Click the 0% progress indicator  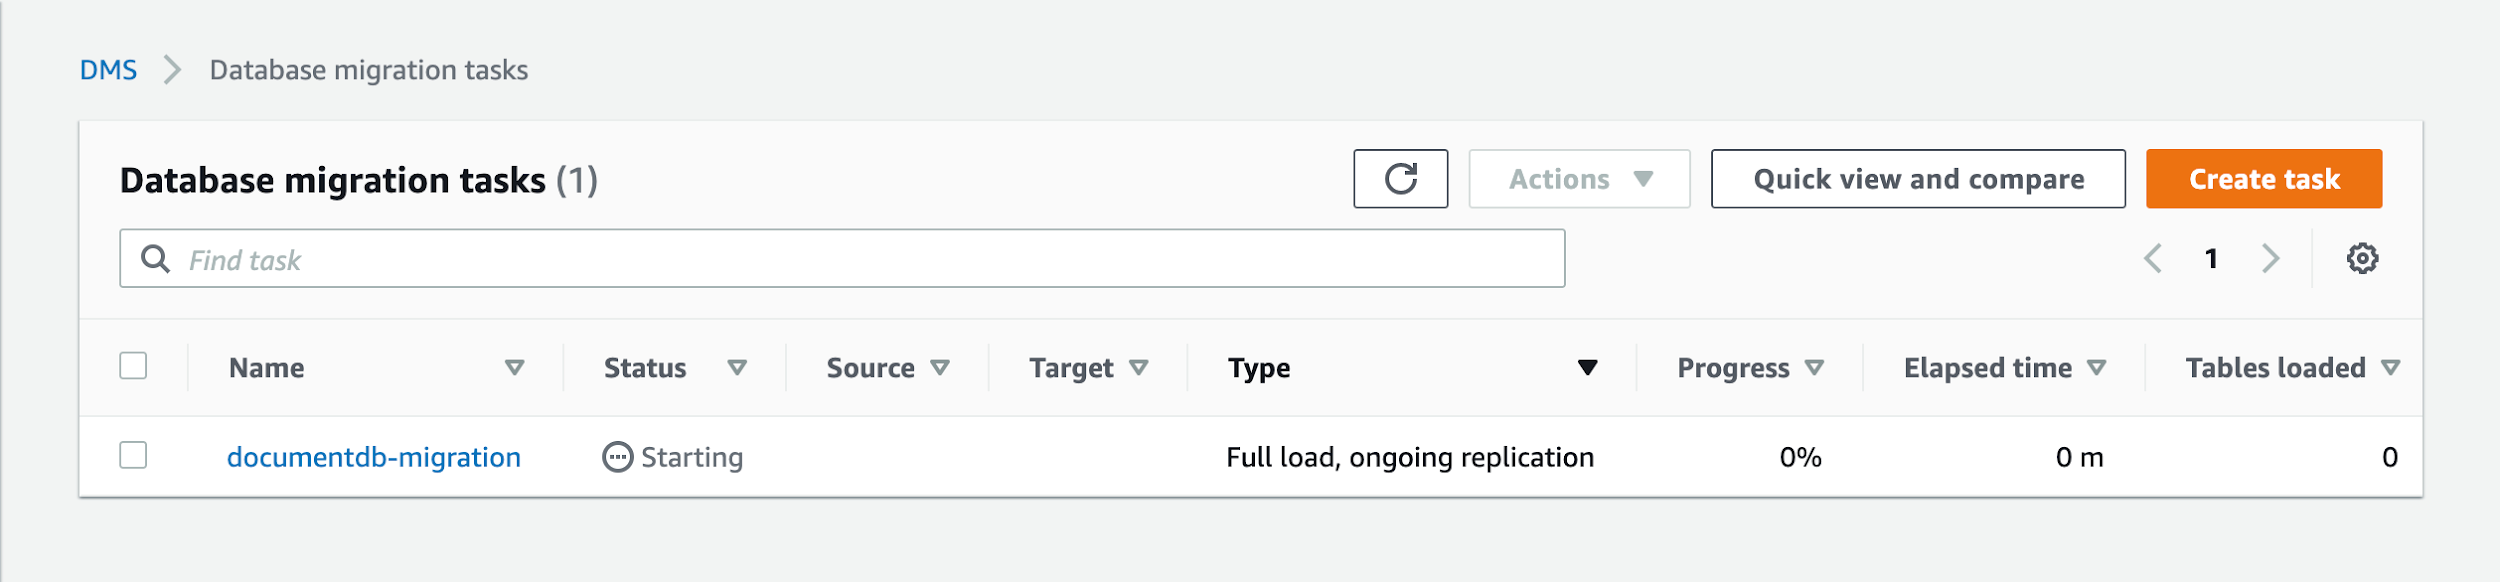coord(1802,457)
